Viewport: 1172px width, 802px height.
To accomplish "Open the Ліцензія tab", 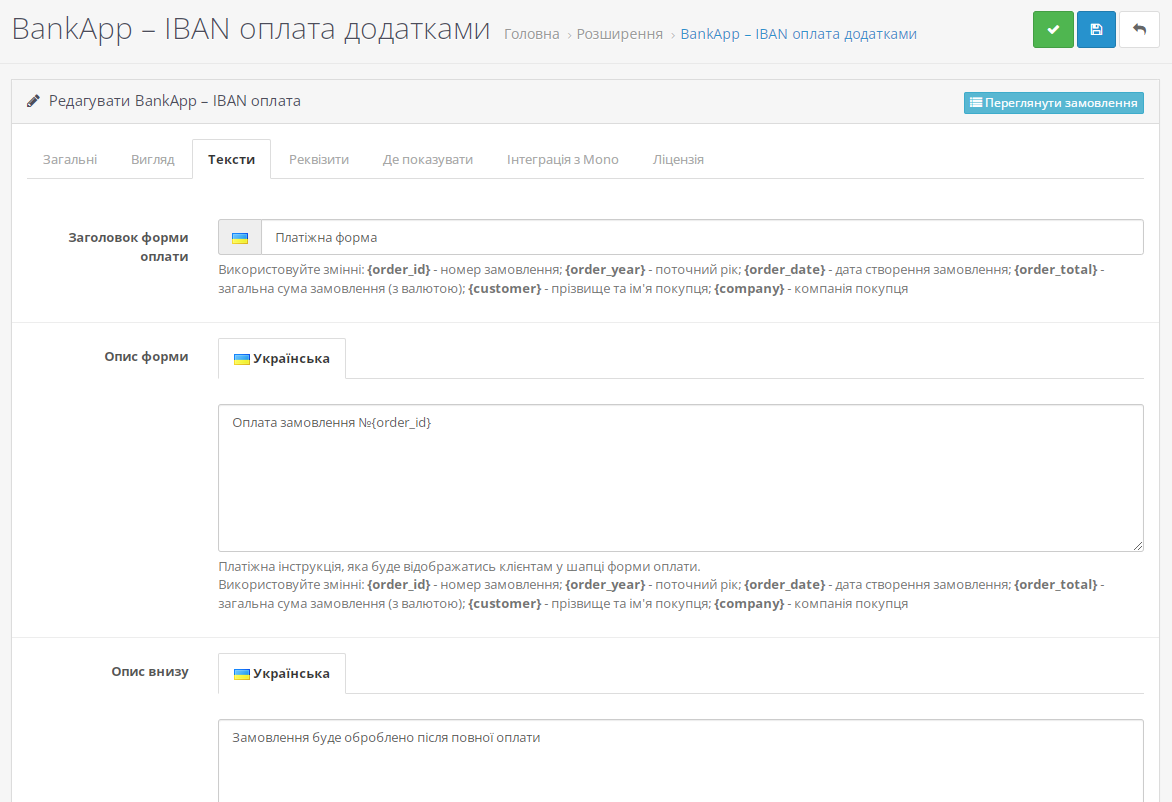I will tap(678, 160).
